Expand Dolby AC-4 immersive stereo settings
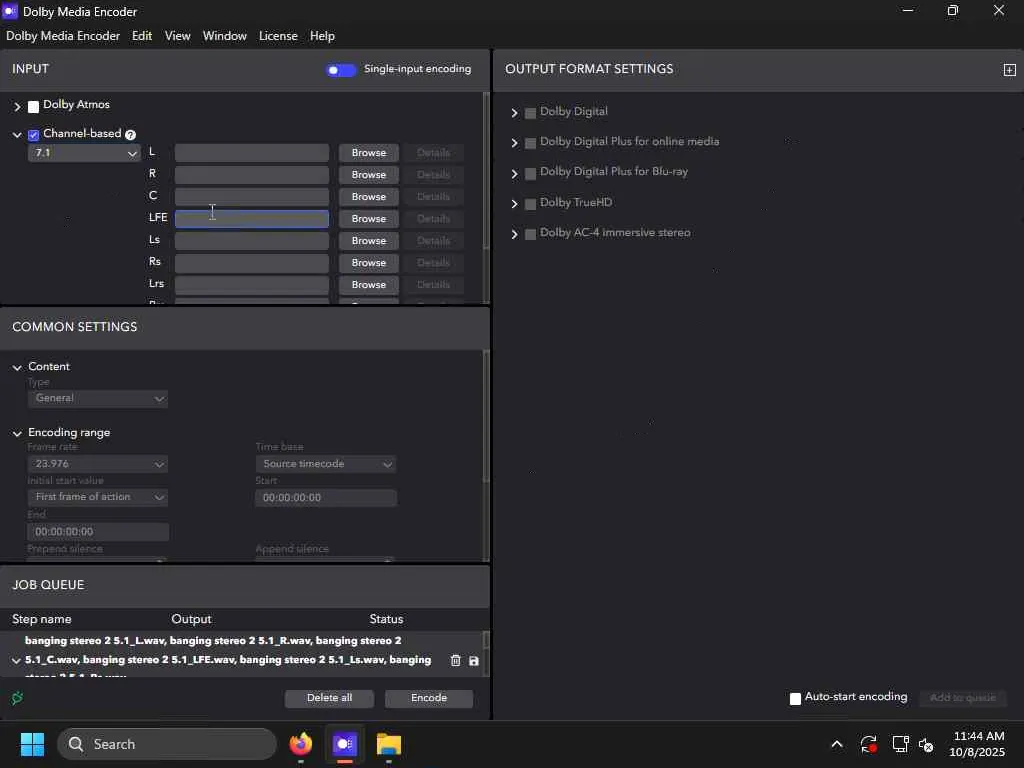 (515, 234)
